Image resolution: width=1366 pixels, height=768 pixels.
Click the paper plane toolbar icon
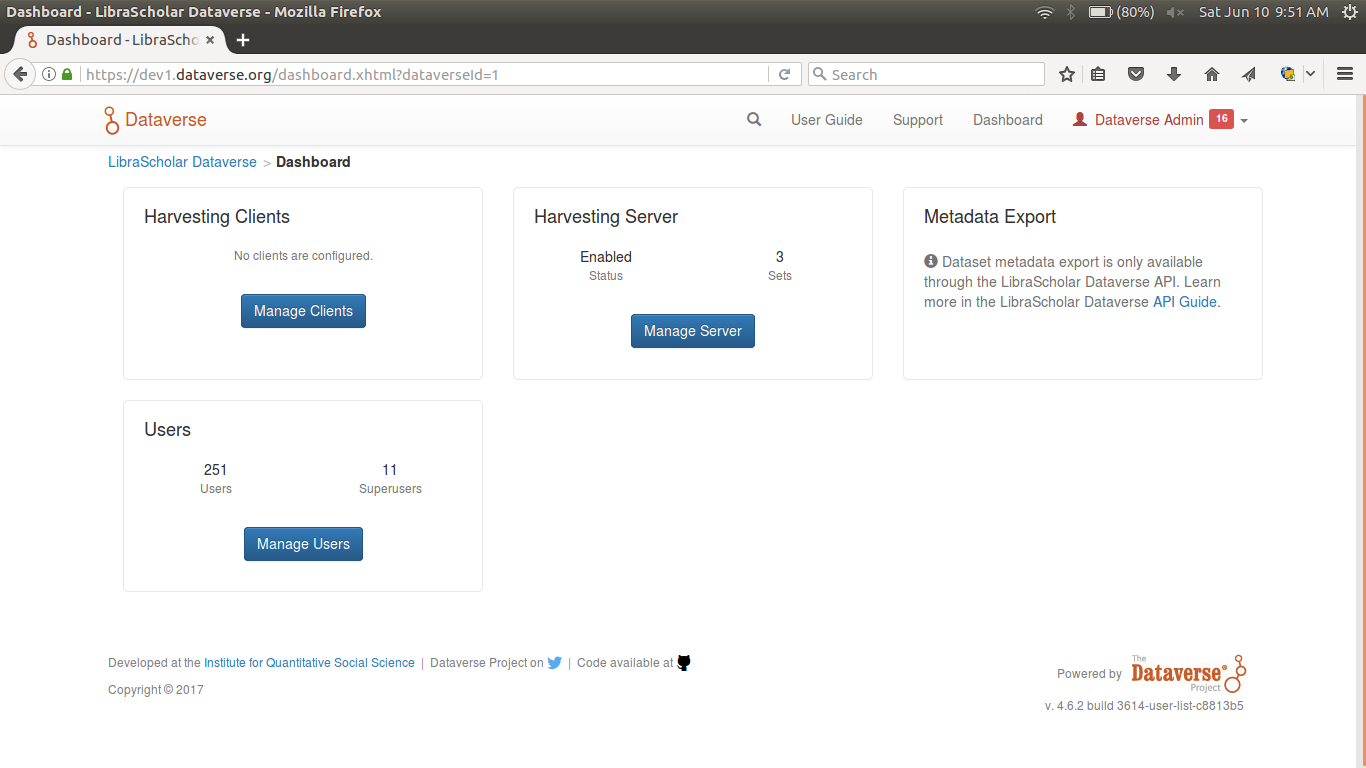click(1249, 74)
